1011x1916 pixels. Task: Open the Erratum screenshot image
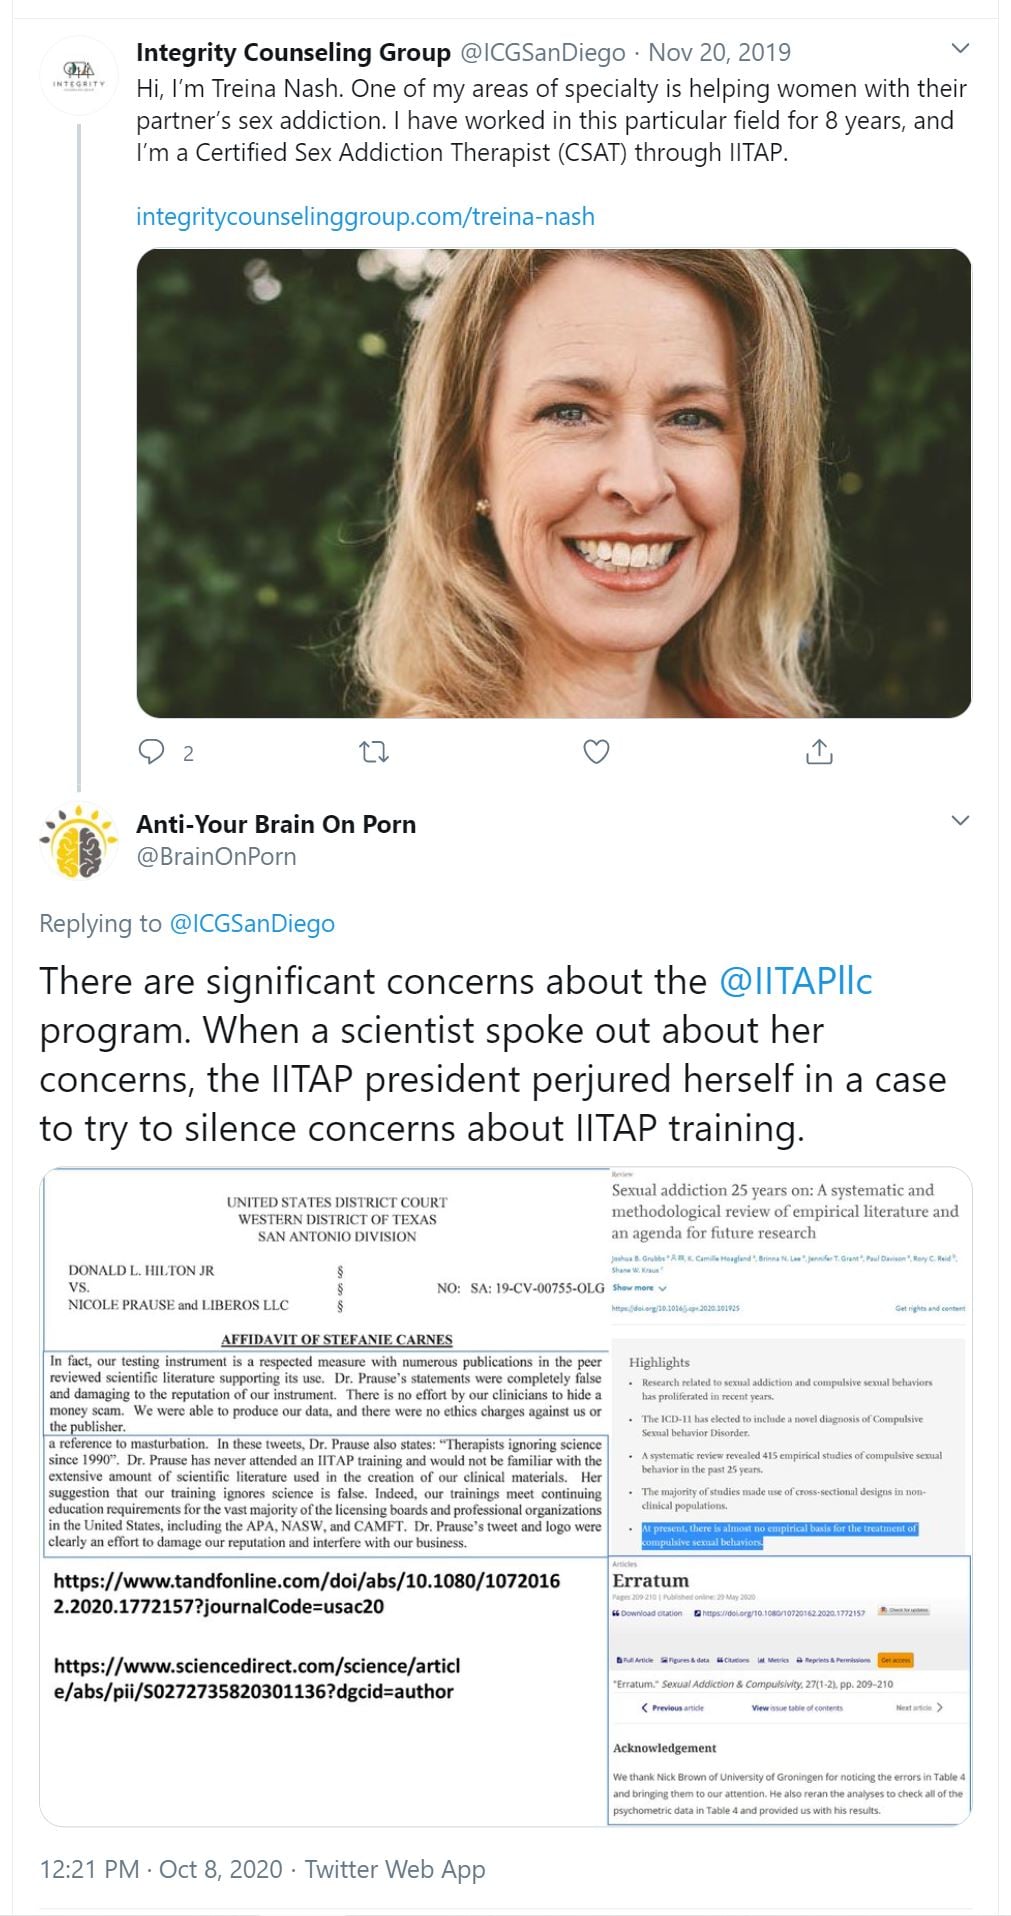click(x=790, y=1691)
